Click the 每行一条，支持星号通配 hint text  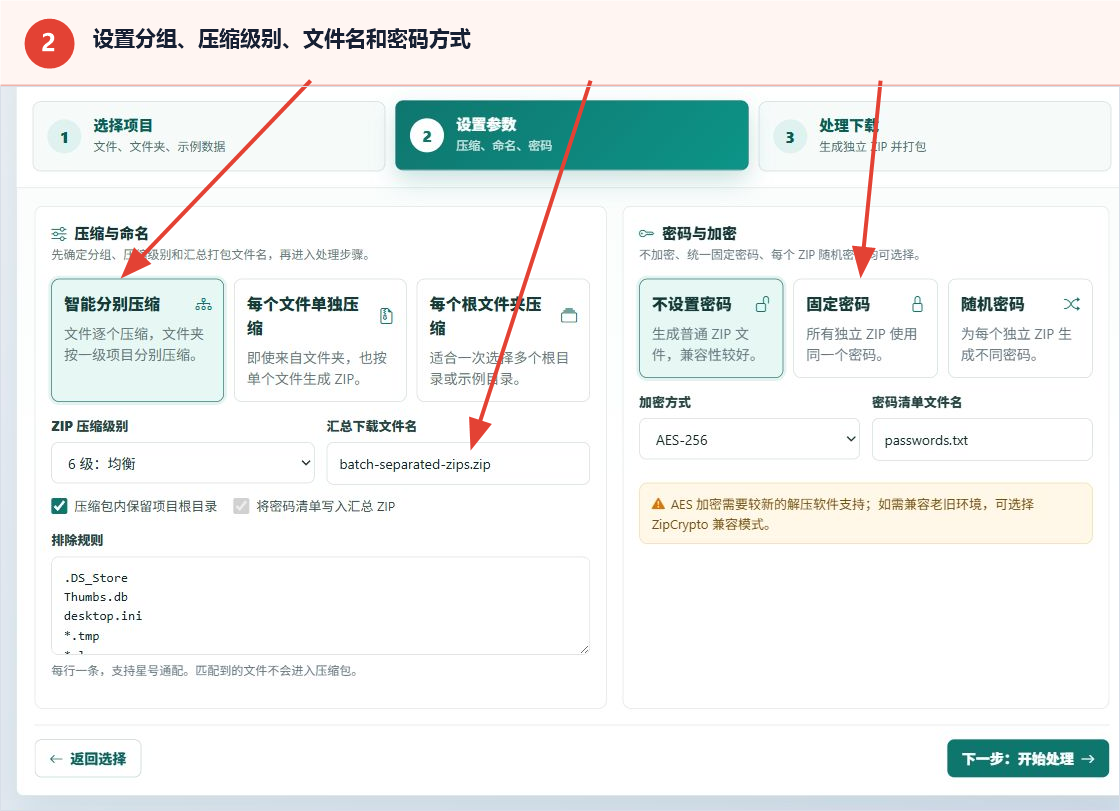click(x=204, y=670)
